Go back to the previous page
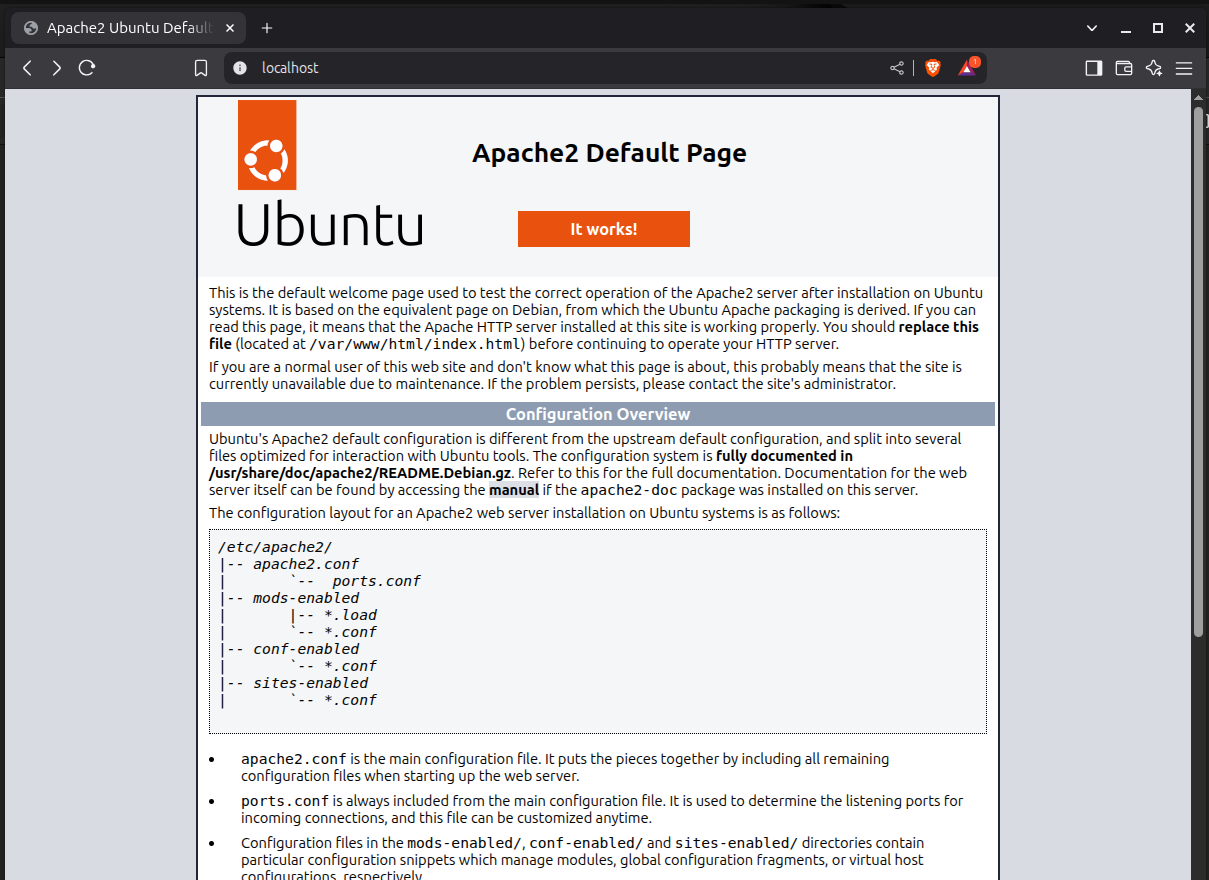 pyautogui.click(x=27, y=68)
